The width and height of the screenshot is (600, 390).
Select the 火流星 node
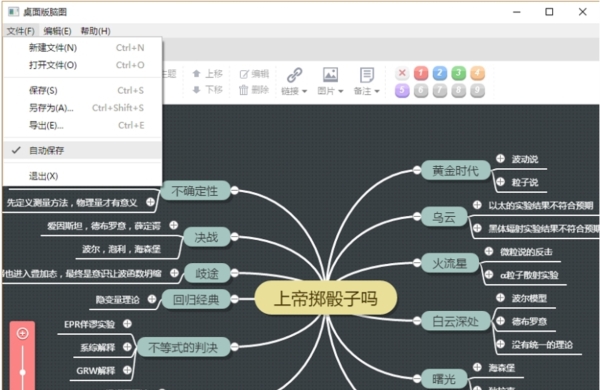[450, 263]
